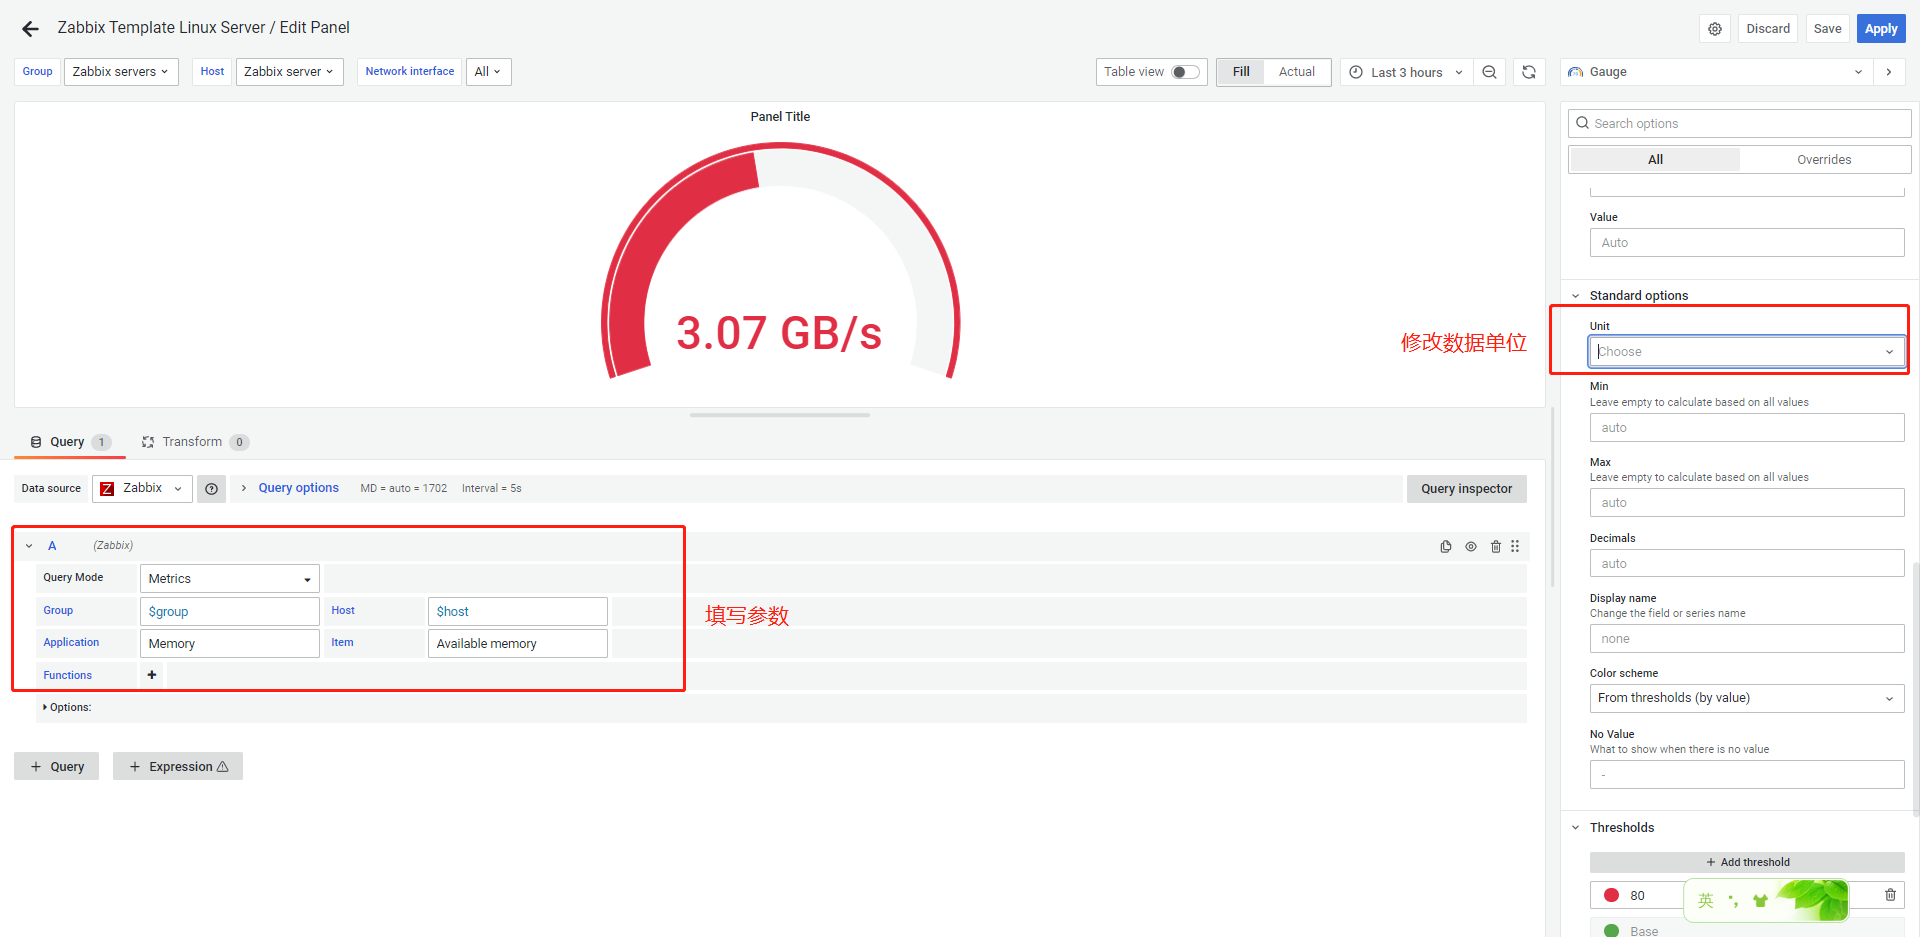Click Save button

[x=1827, y=29]
